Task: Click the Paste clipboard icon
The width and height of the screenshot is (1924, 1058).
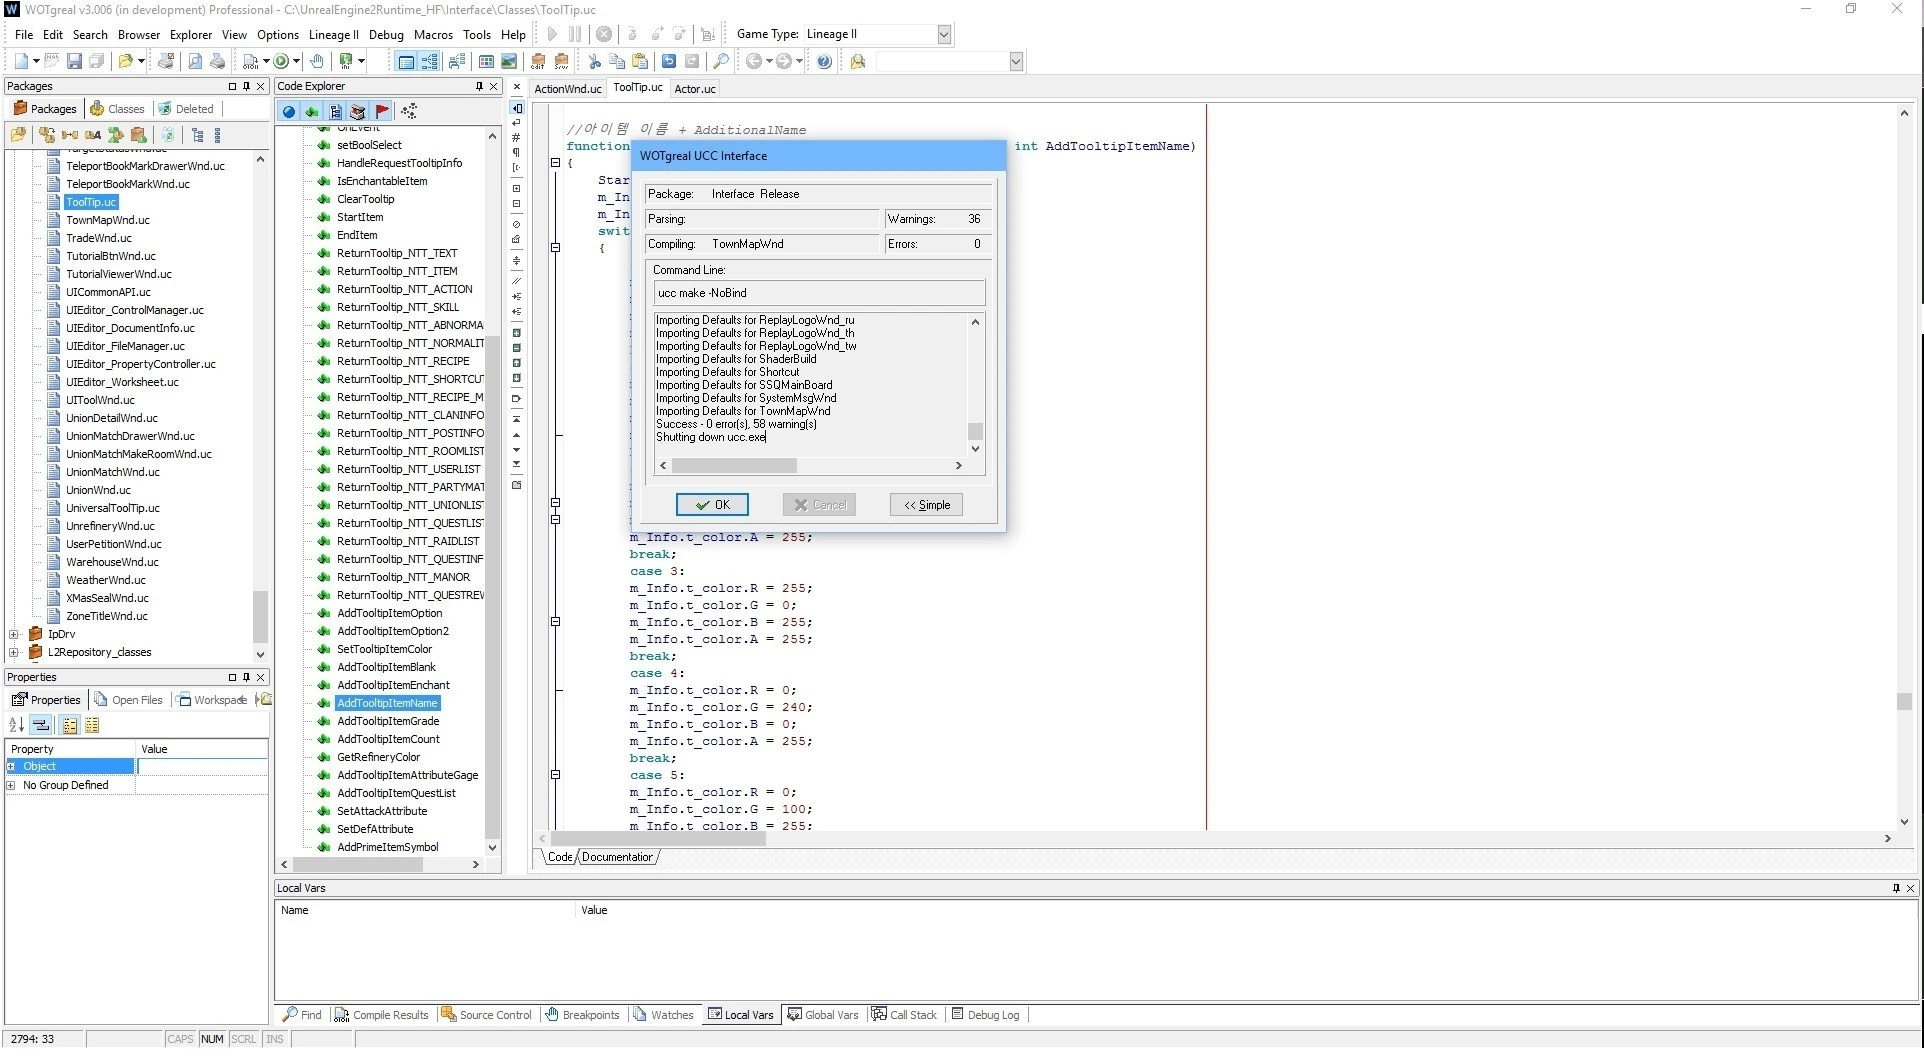Action: pos(640,62)
